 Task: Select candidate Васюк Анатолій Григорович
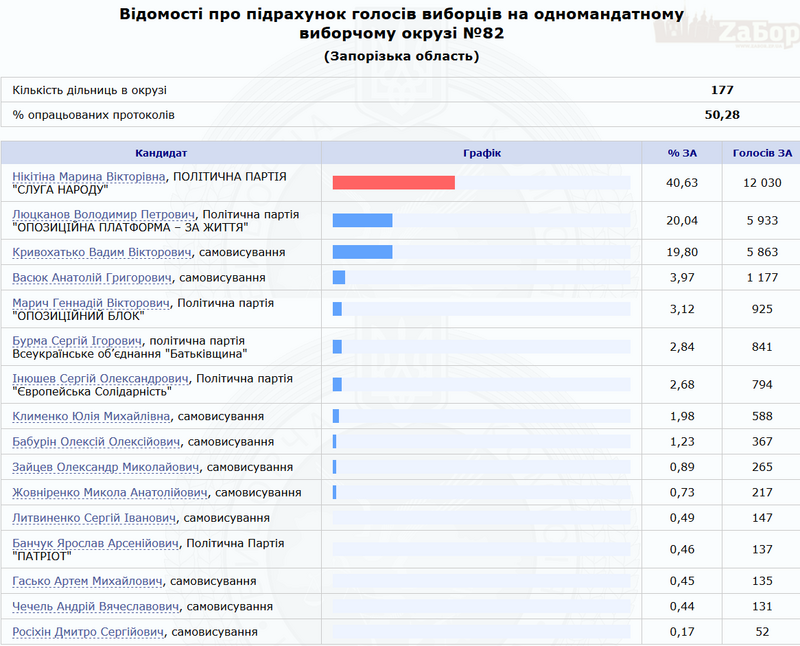coord(93,277)
